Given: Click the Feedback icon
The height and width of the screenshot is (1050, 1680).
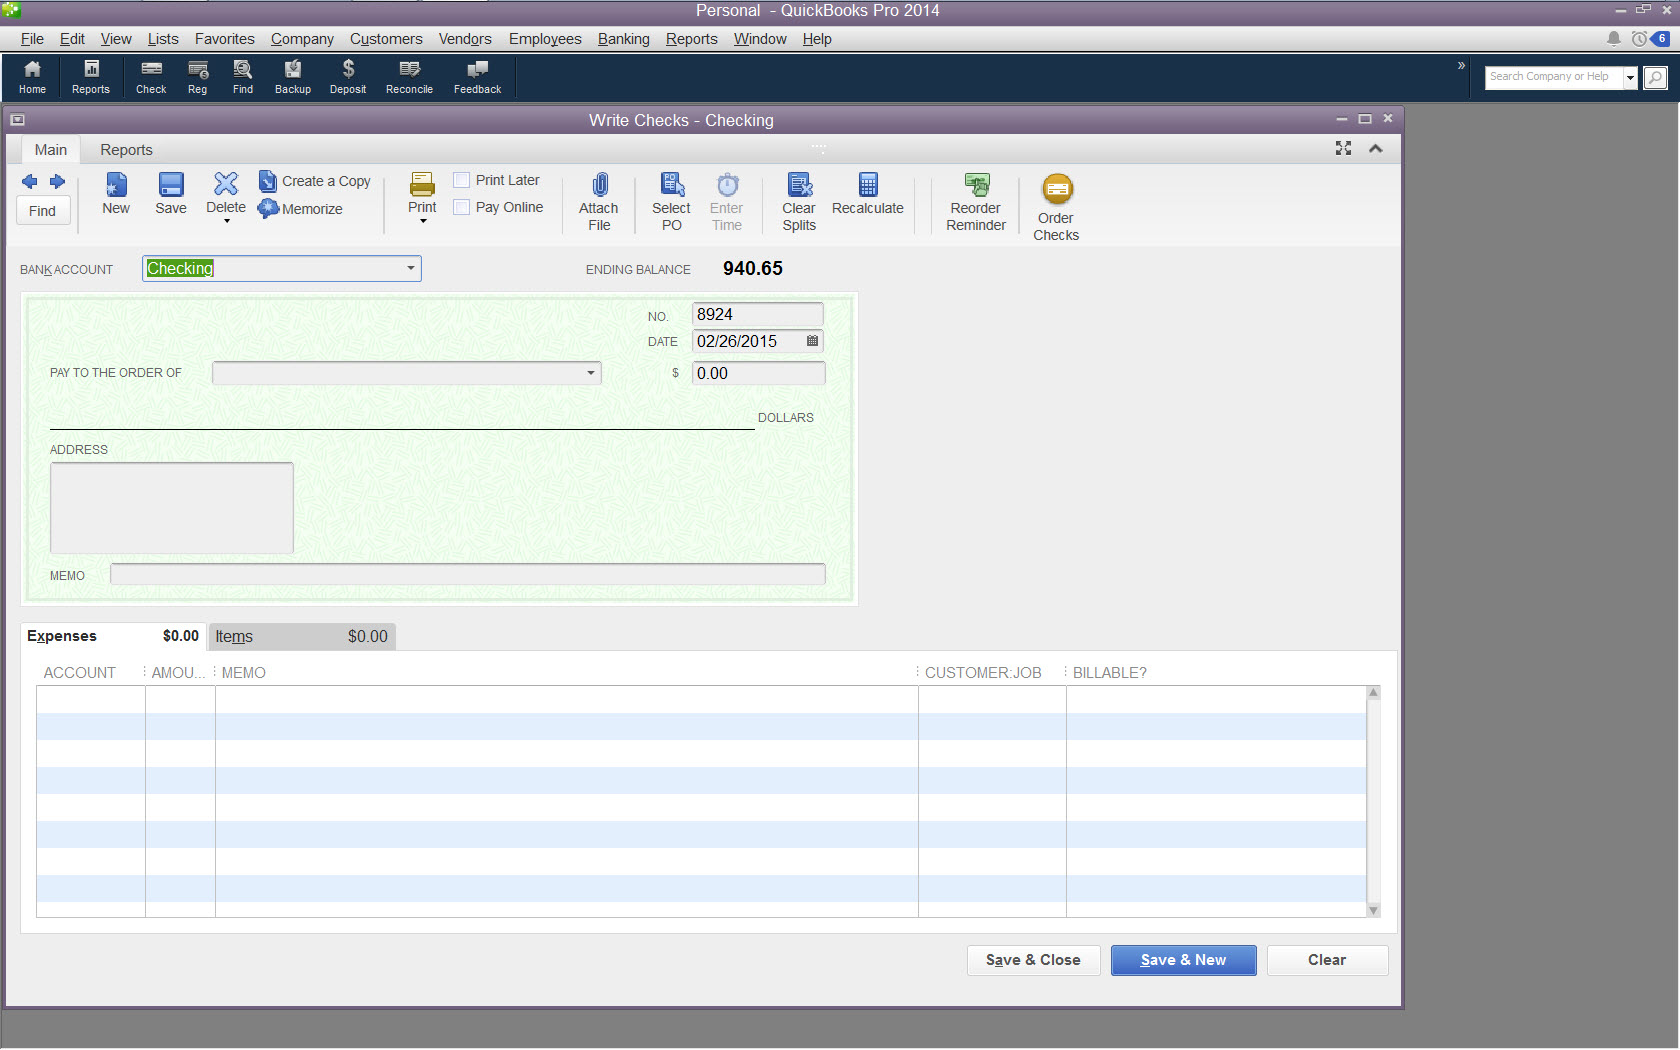Looking at the screenshot, I should (478, 77).
